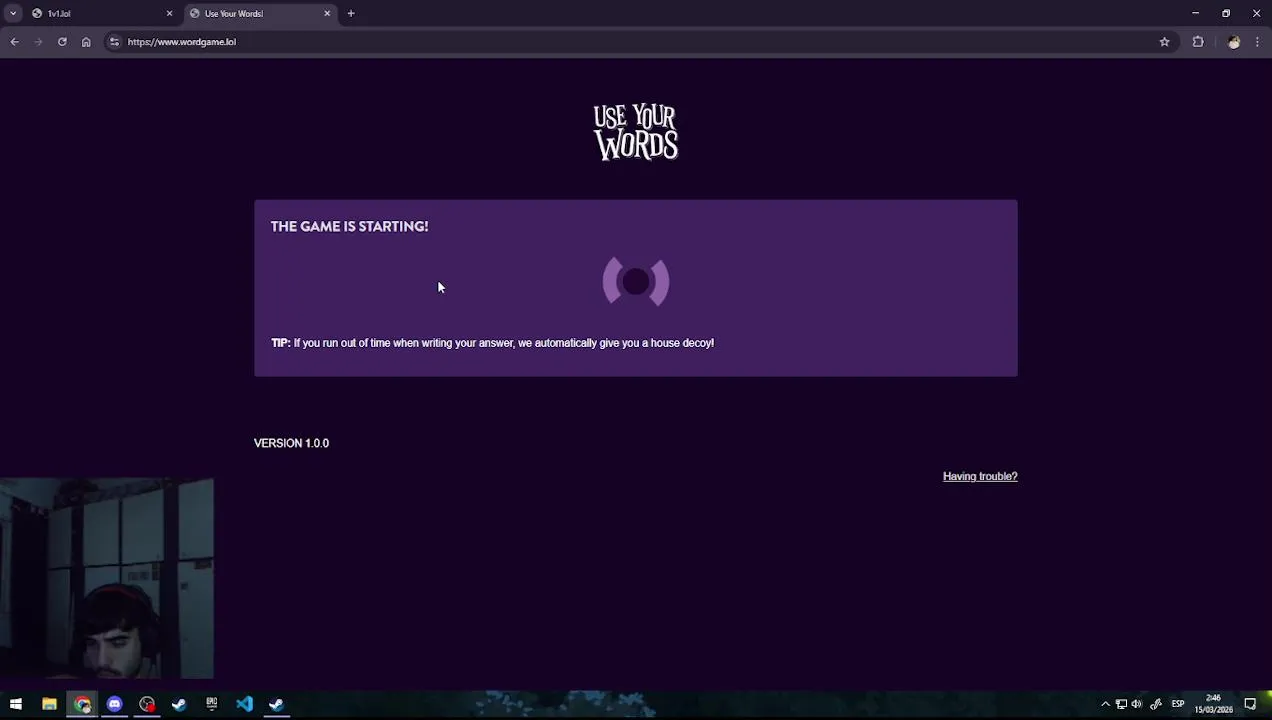
Task: Click the pen workspace tray icon
Action: tap(1156, 704)
